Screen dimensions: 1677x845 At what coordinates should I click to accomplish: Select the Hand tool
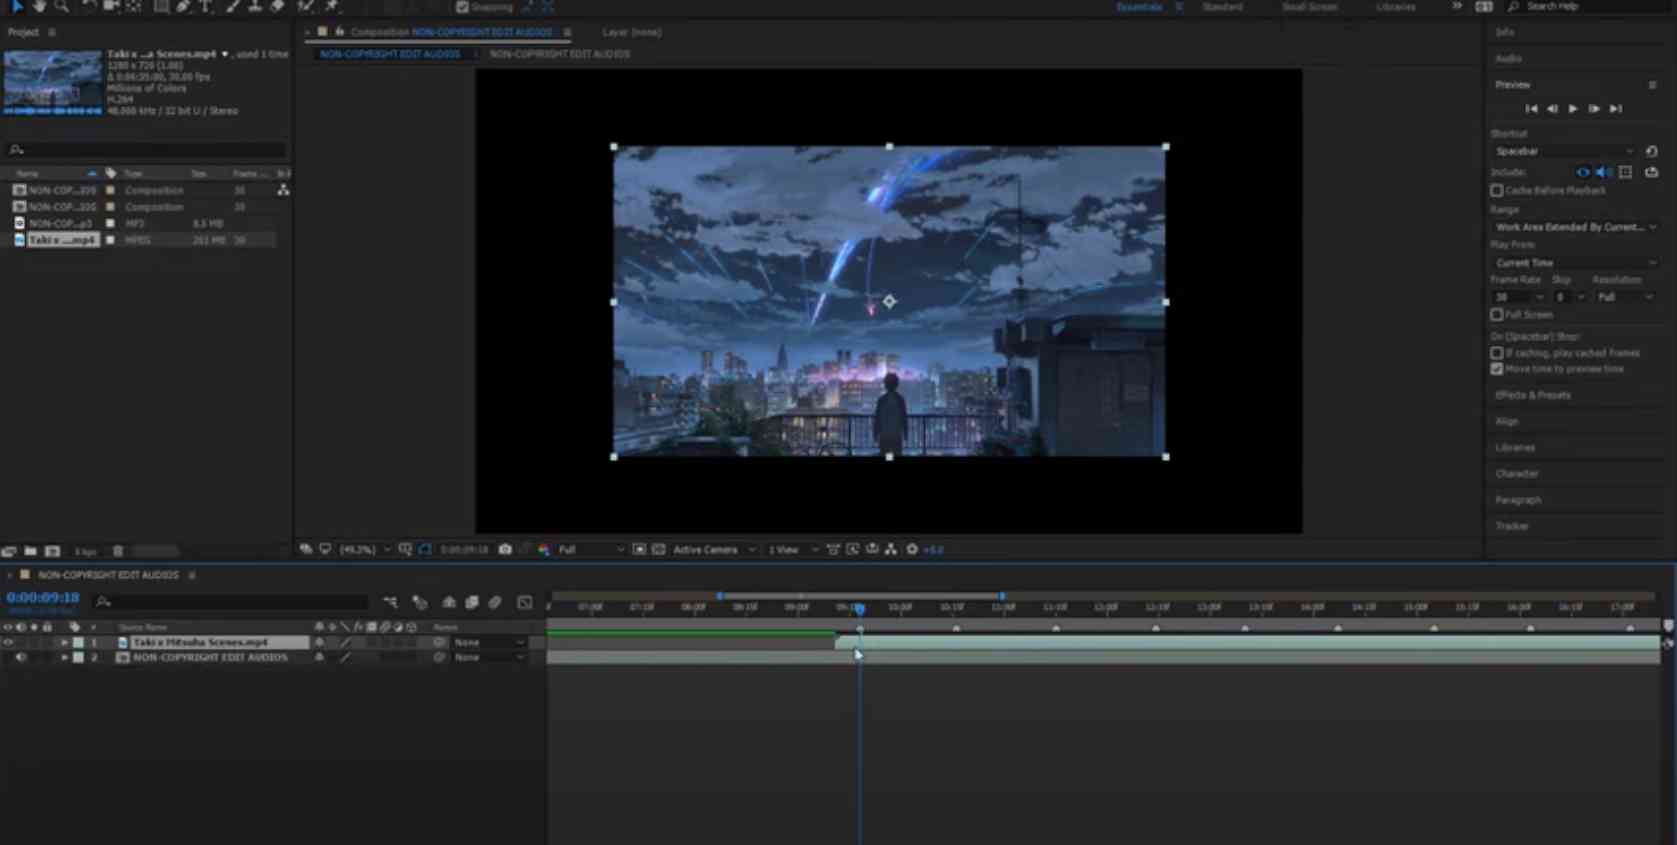39,6
